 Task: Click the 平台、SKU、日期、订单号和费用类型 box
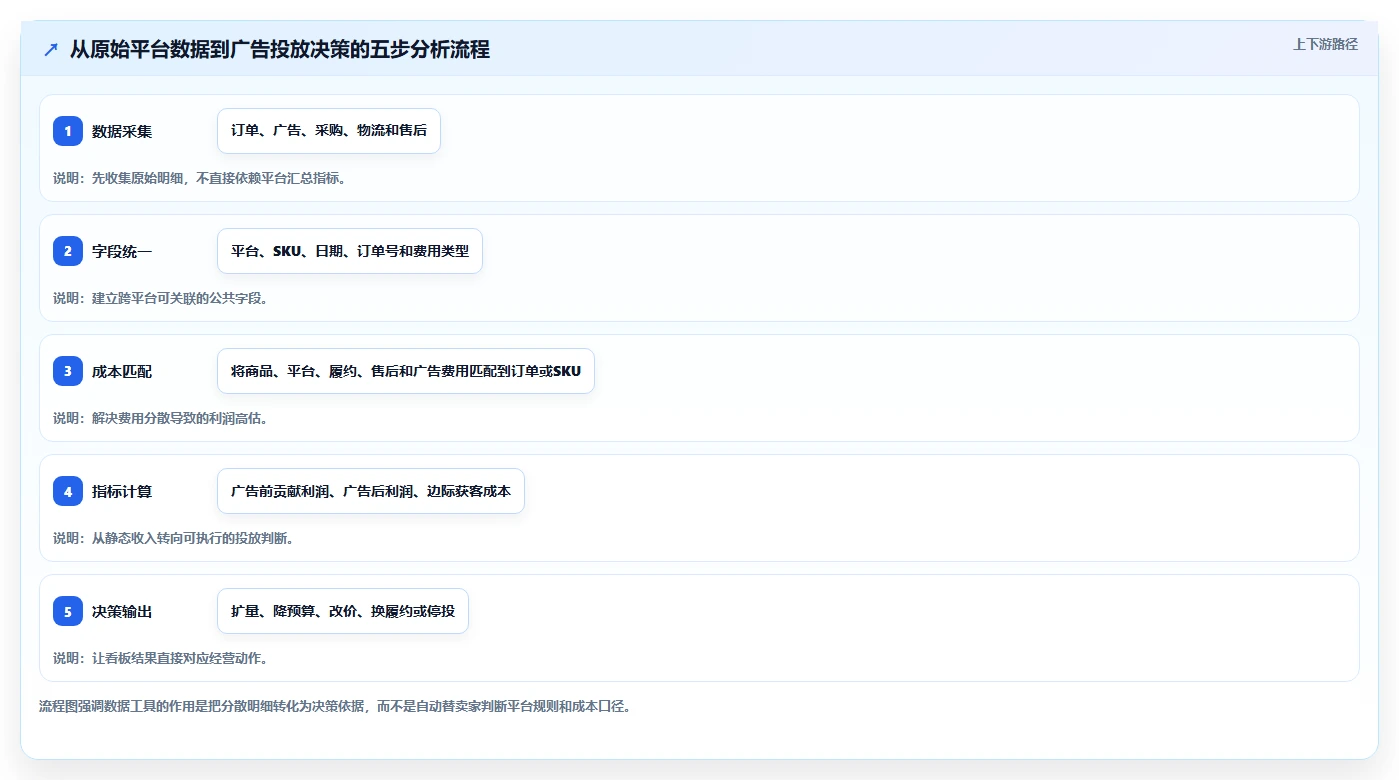[350, 251]
